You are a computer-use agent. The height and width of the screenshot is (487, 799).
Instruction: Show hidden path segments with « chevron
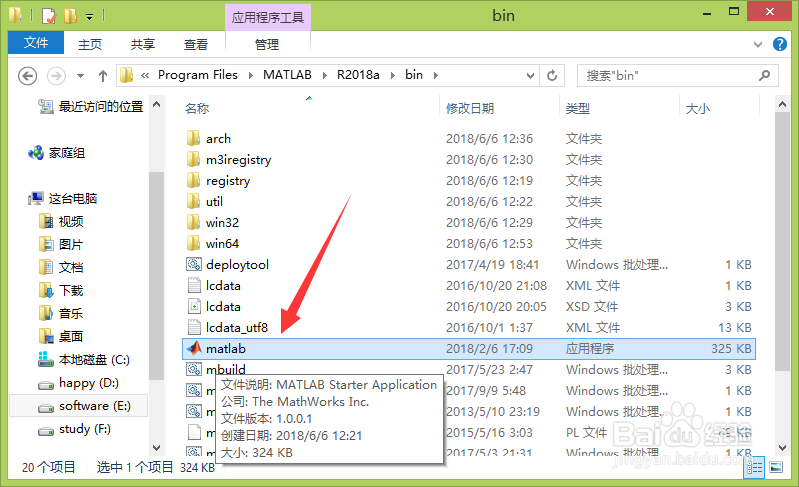(145, 76)
